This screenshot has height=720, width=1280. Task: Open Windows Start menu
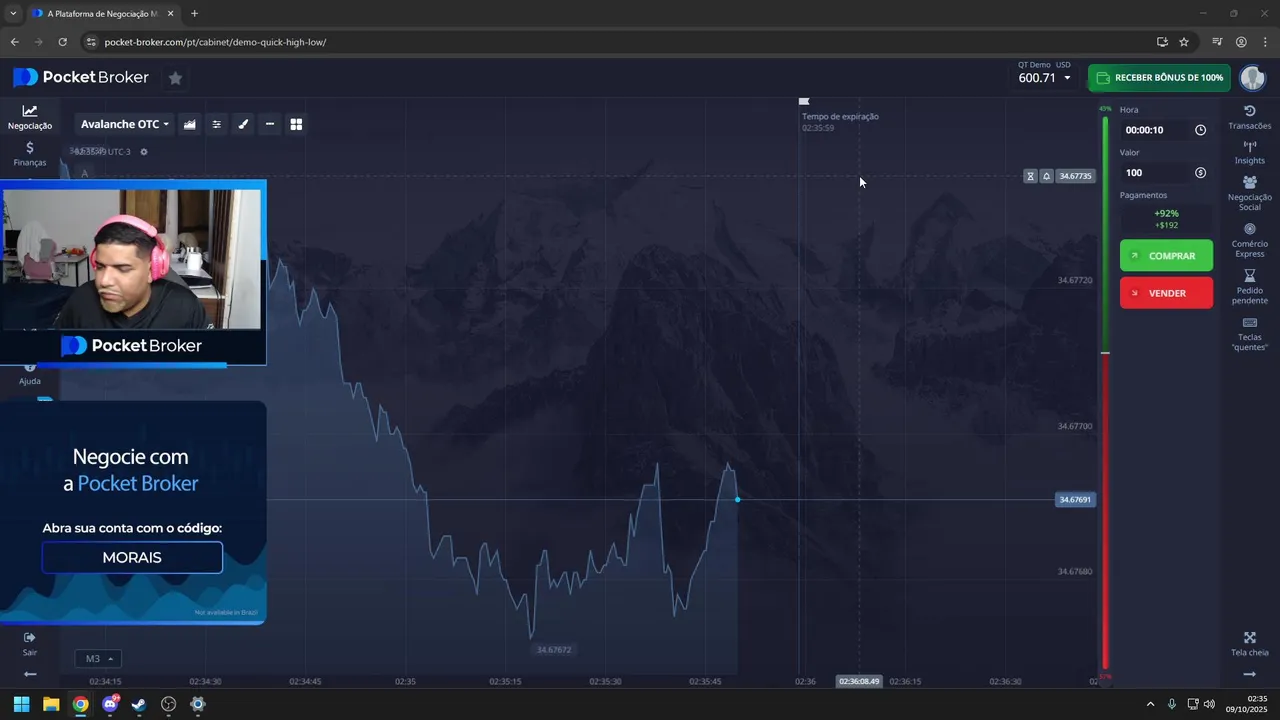pos(21,704)
